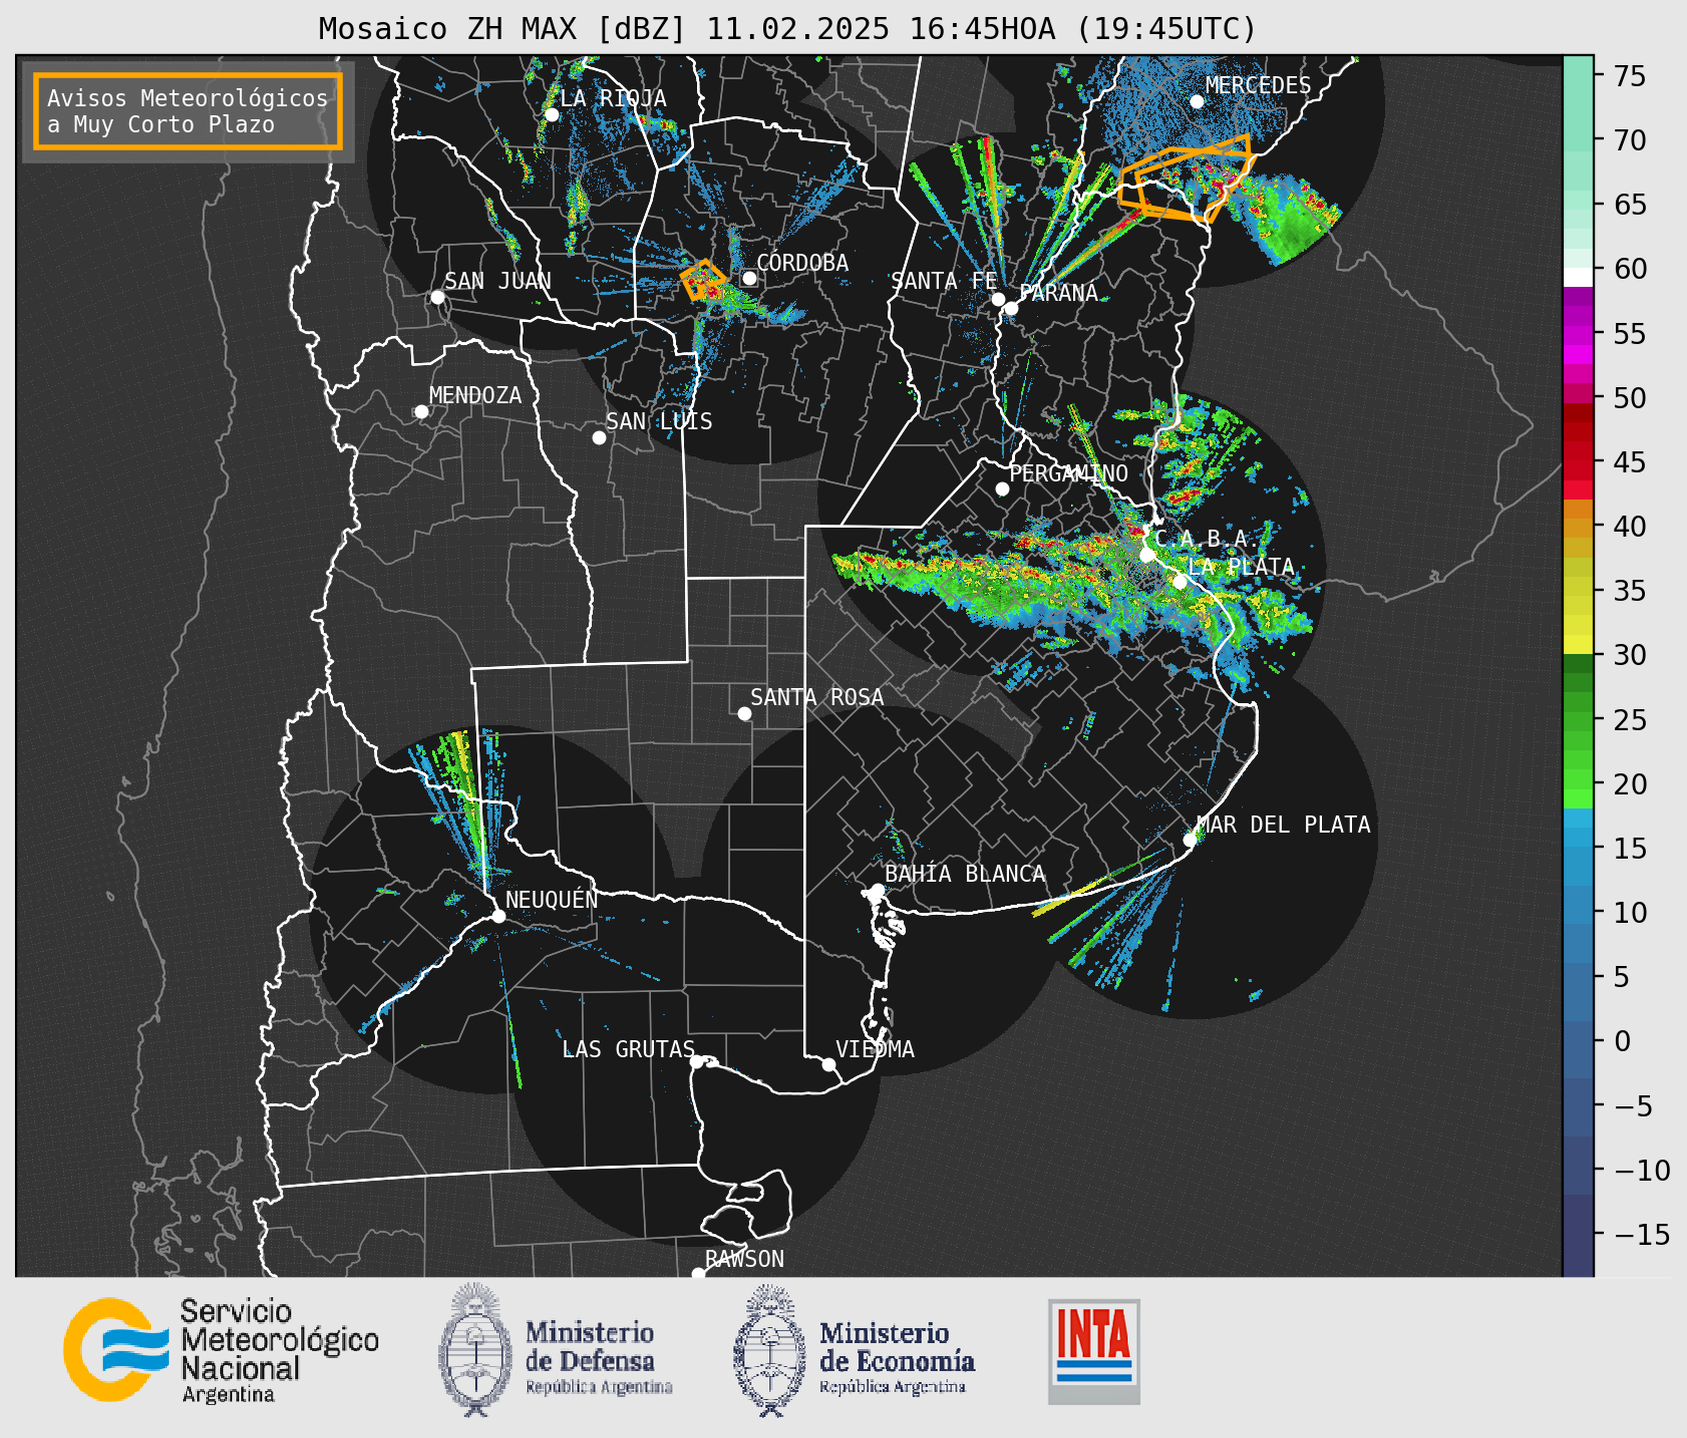
Task: Click the orange warning polygon near Córdoba
Action: [x=704, y=280]
